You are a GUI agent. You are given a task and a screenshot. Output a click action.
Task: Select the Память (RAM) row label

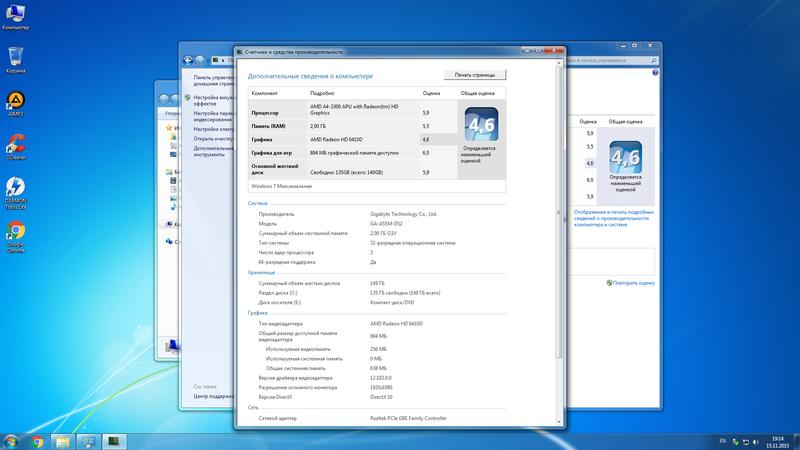pos(268,126)
